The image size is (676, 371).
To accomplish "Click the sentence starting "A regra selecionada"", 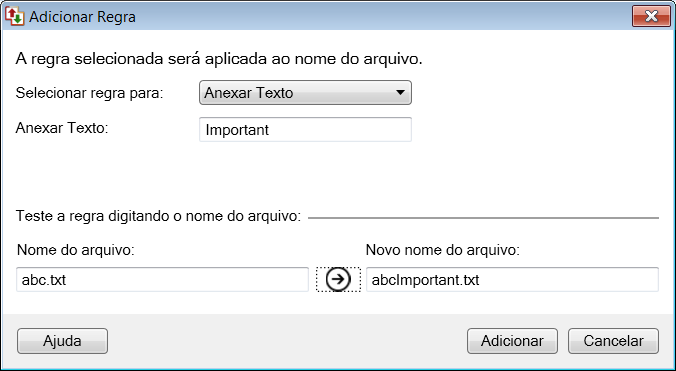I will (x=219, y=59).
